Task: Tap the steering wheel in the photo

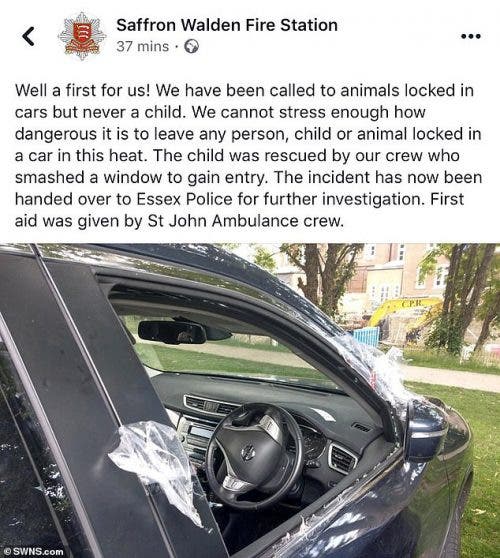Action: 255,457
